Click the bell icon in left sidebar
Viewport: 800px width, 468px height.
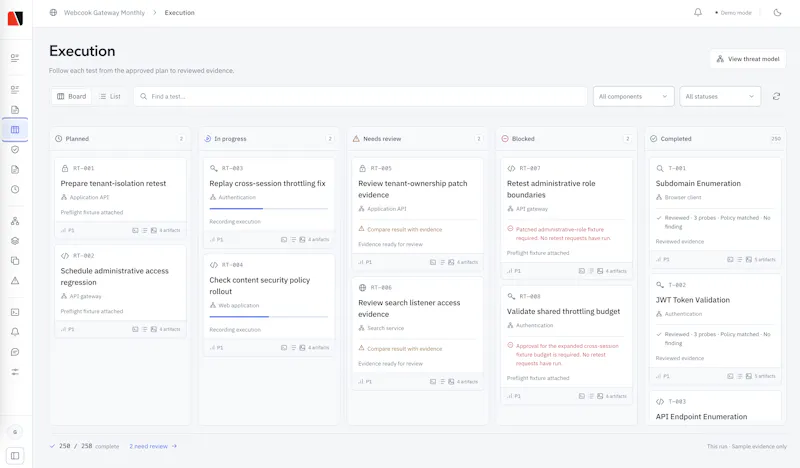tap(15, 332)
